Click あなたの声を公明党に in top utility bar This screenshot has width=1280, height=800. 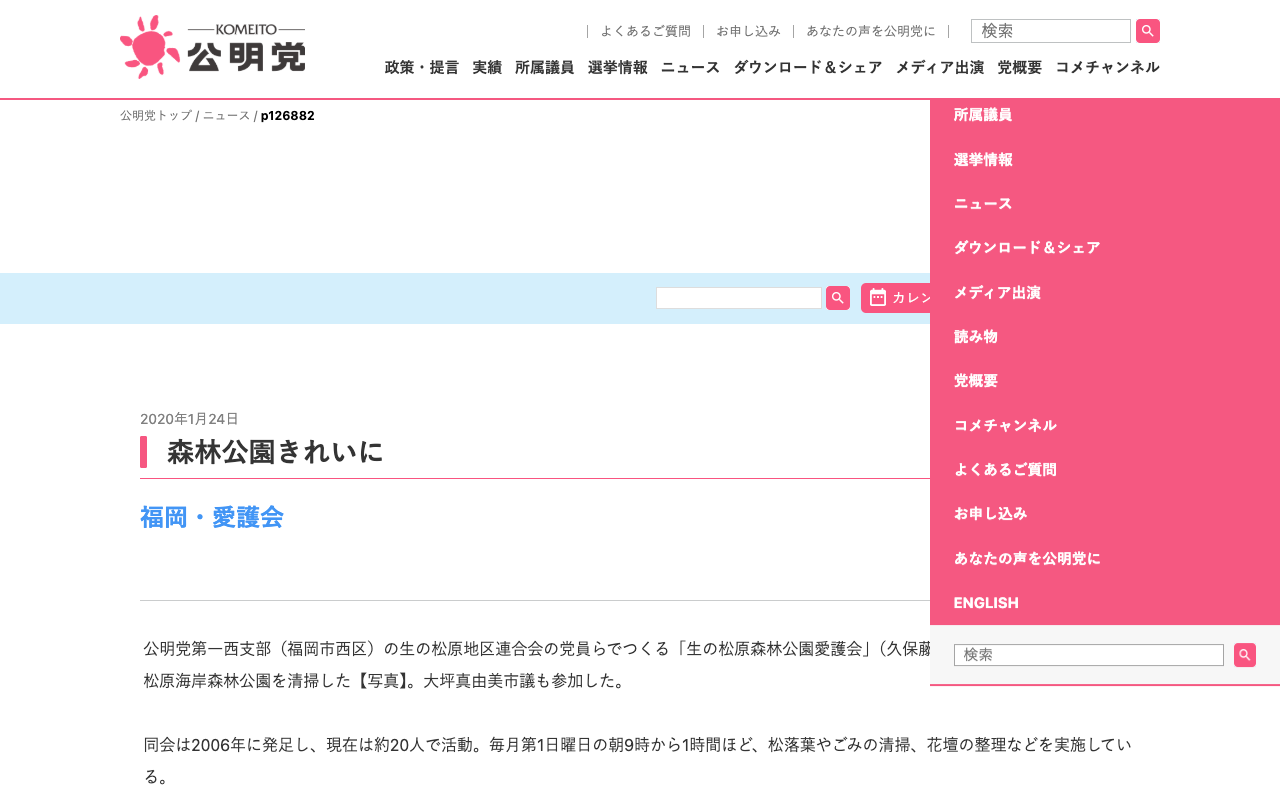871,31
